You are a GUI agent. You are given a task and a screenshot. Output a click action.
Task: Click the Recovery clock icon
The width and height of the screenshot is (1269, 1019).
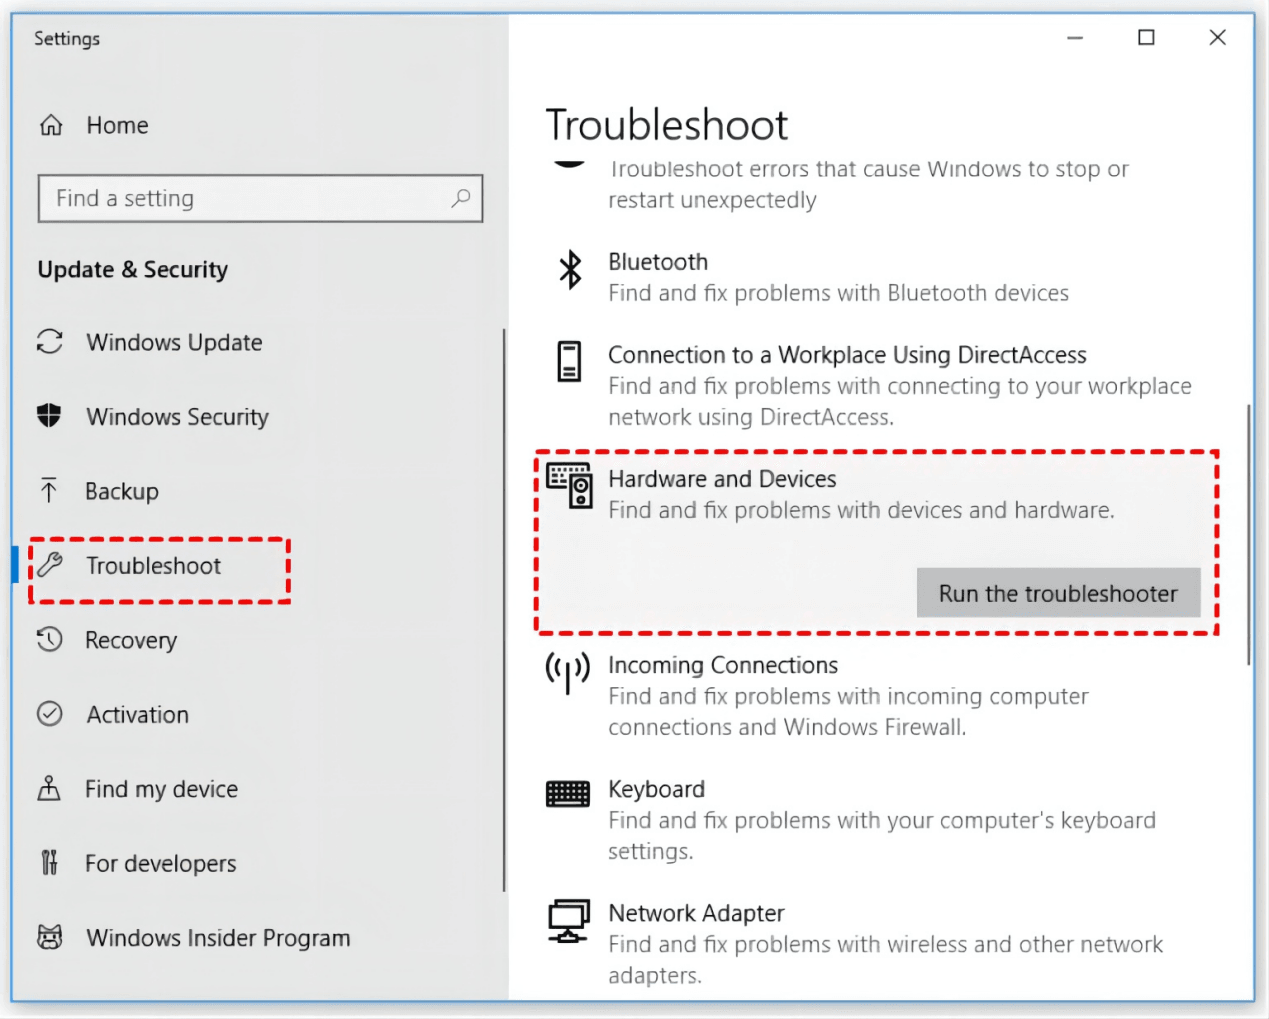coord(50,639)
